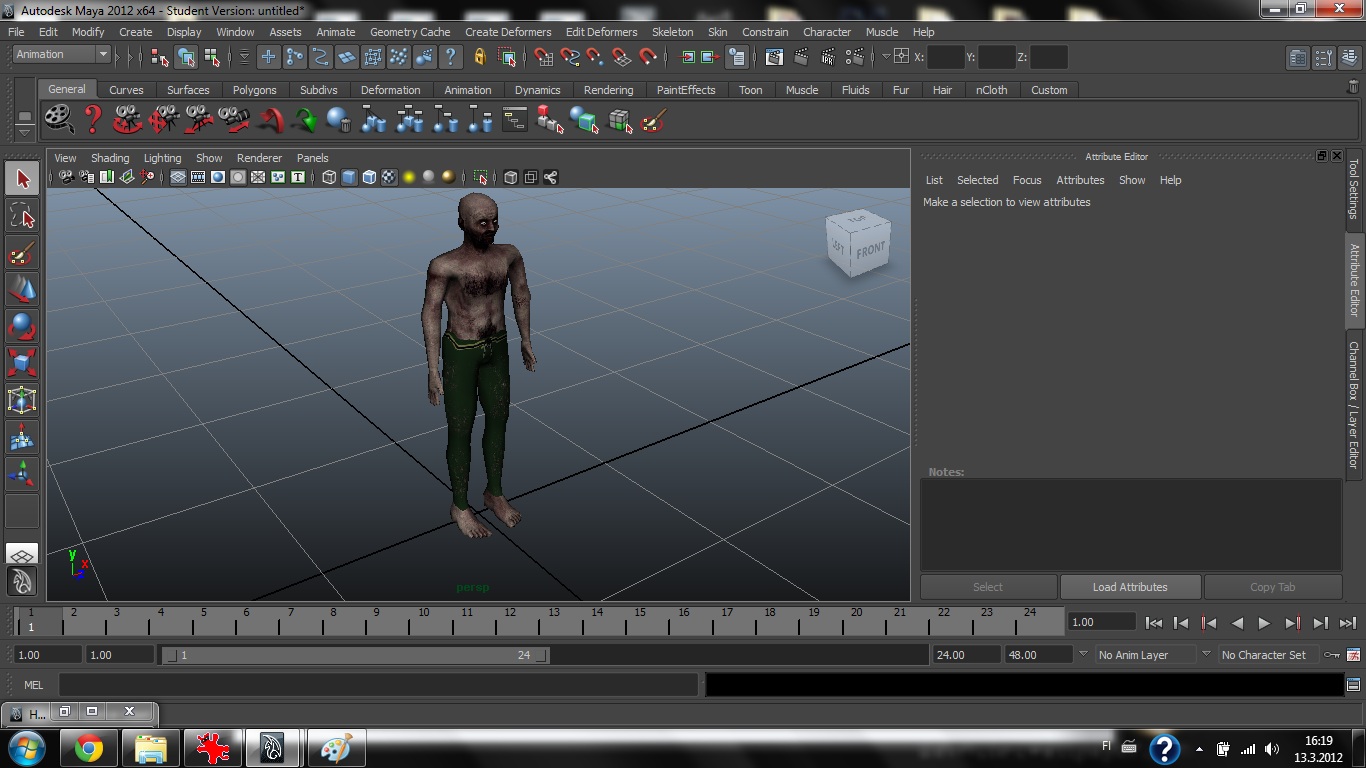Screen dimensions: 1366x768
Task: Click the time range slider bar
Action: tap(355, 655)
